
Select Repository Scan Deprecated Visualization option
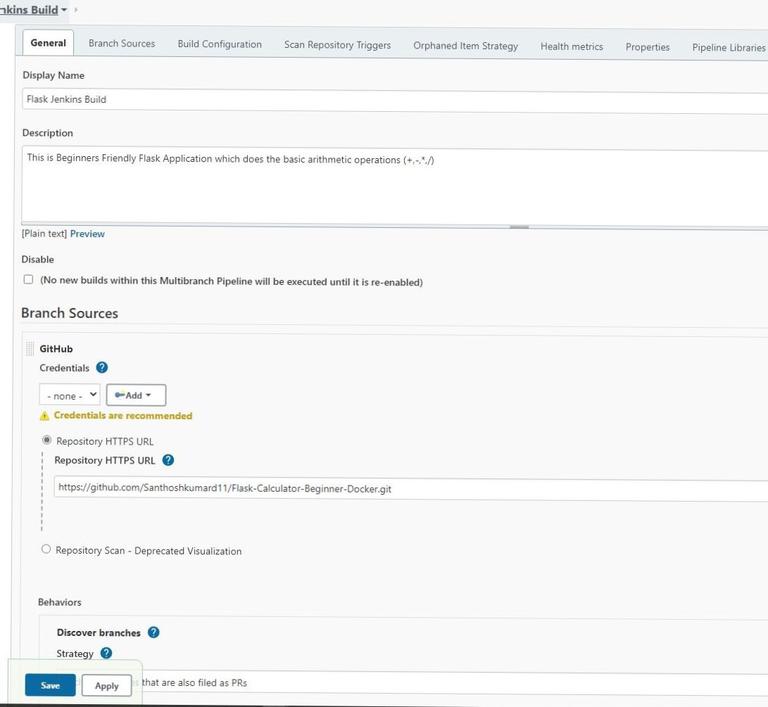coord(46,549)
